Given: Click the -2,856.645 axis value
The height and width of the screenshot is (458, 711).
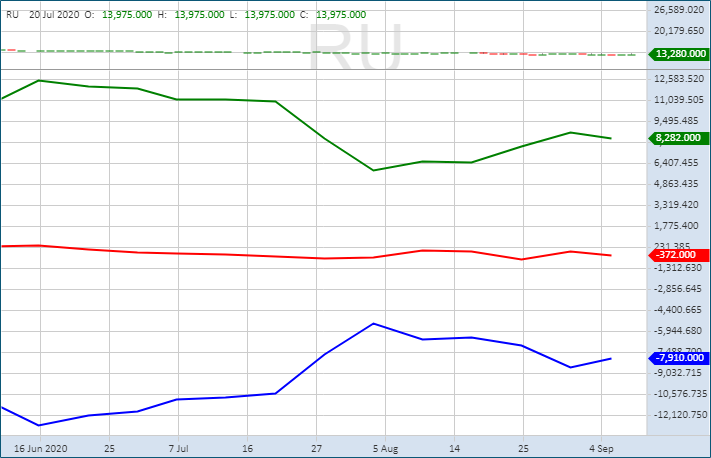Looking at the screenshot, I should 677,288.
